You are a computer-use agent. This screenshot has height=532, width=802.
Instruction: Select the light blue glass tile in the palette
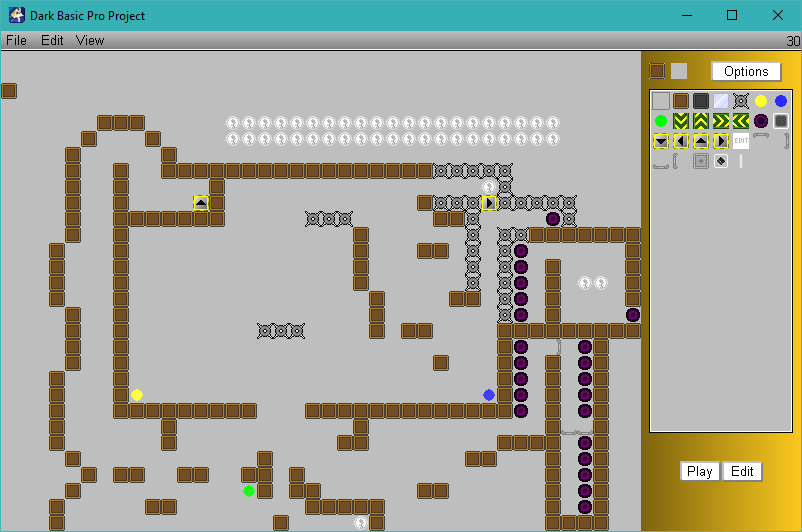pyautogui.click(x=721, y=101)
